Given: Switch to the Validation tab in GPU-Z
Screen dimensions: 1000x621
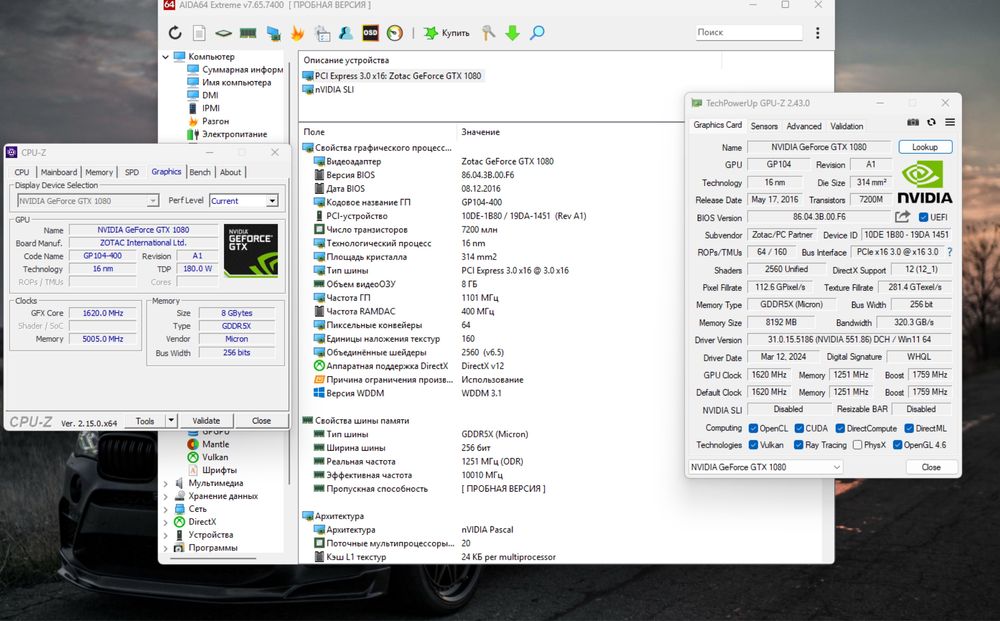Looking at the screenshot, I should tap(846, 126).
